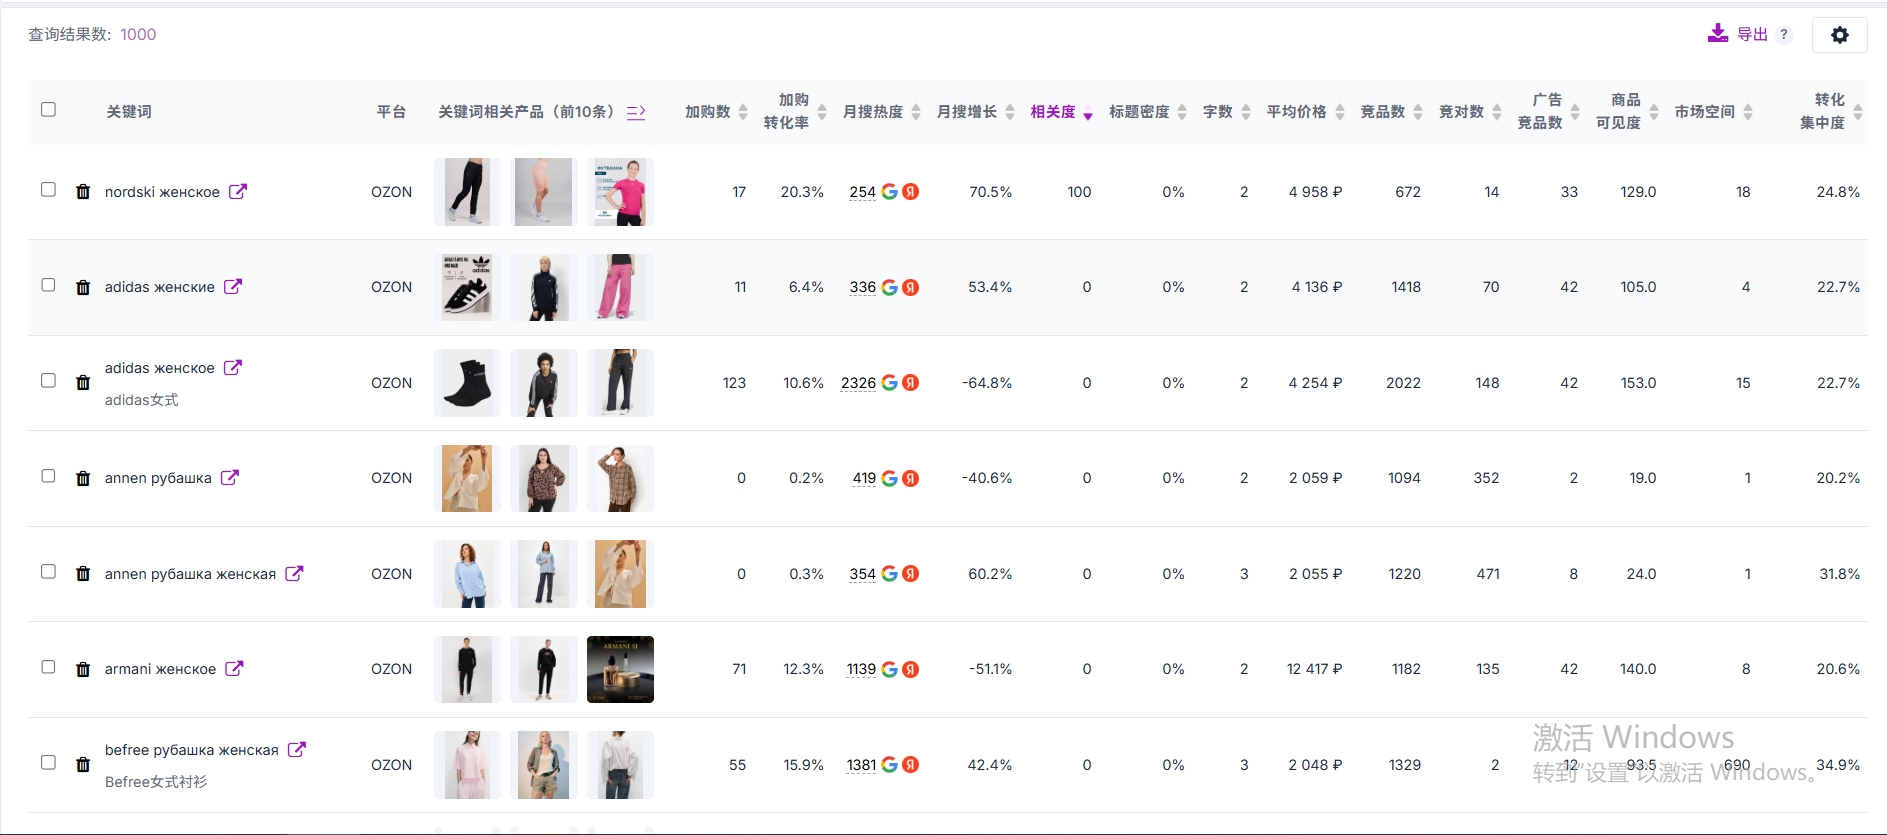Image resolution: width=1887 pixels, height=835 pixels.
Task: Open Armani perfume thumbnail
Action: click(x=620, y=669)
